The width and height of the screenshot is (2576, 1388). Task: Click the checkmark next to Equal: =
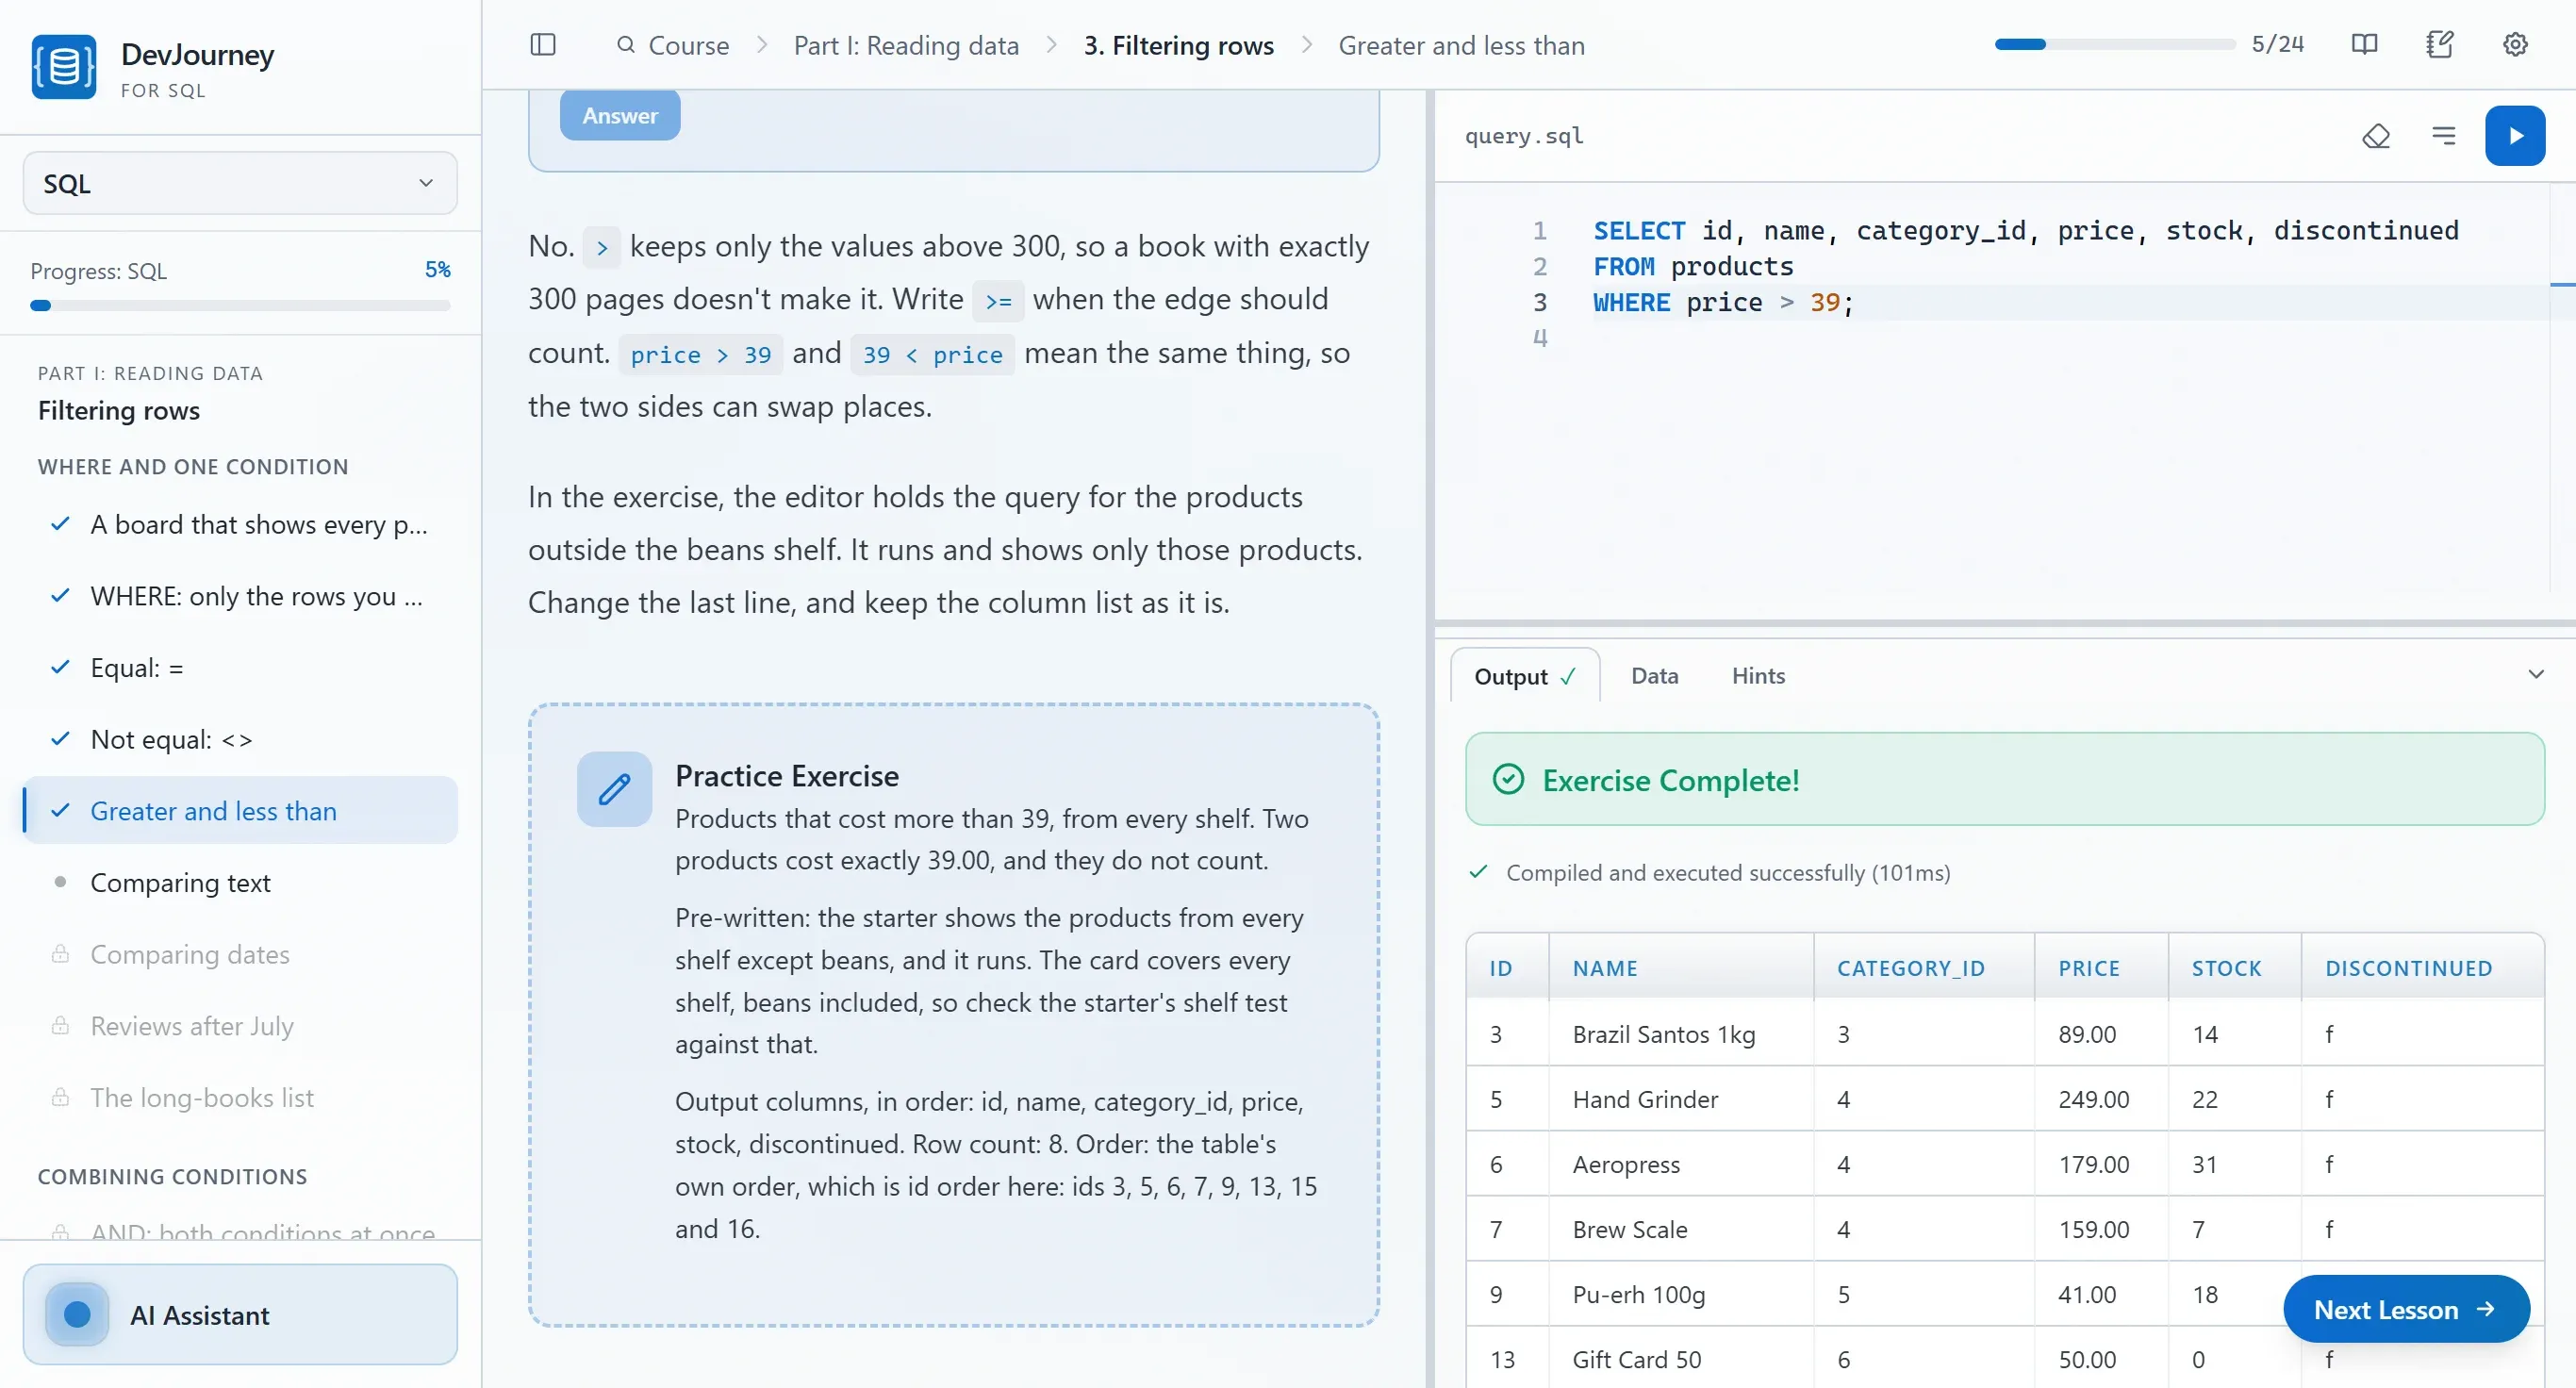coord(60,667)
